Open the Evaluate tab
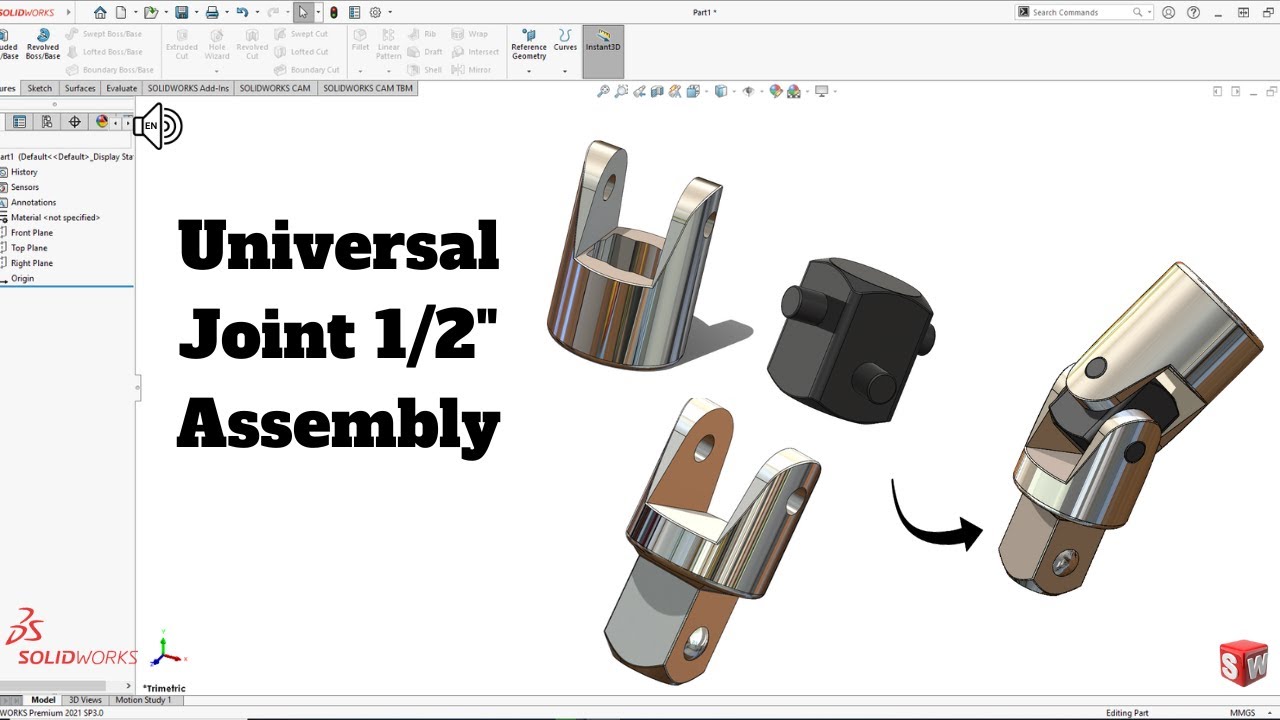Screen dimensions: 1280x720 tap(122, 88)
